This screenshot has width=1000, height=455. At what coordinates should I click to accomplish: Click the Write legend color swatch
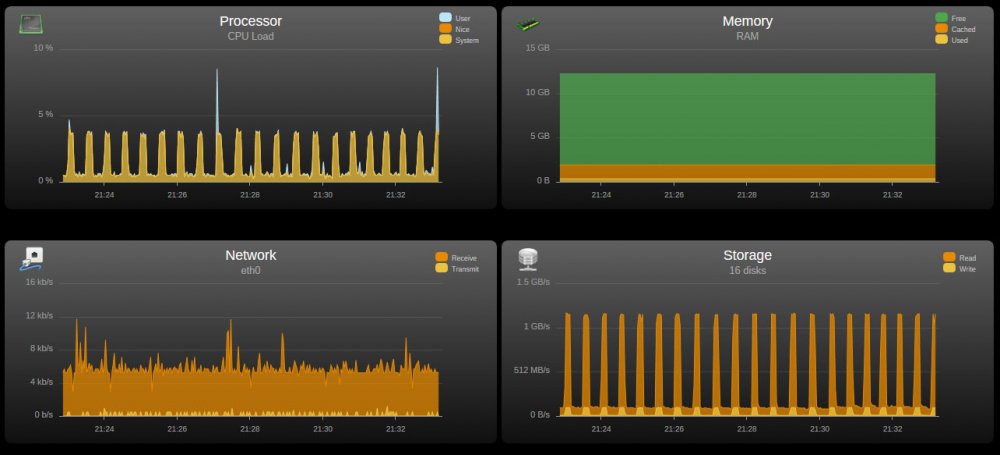pos(949,268)
